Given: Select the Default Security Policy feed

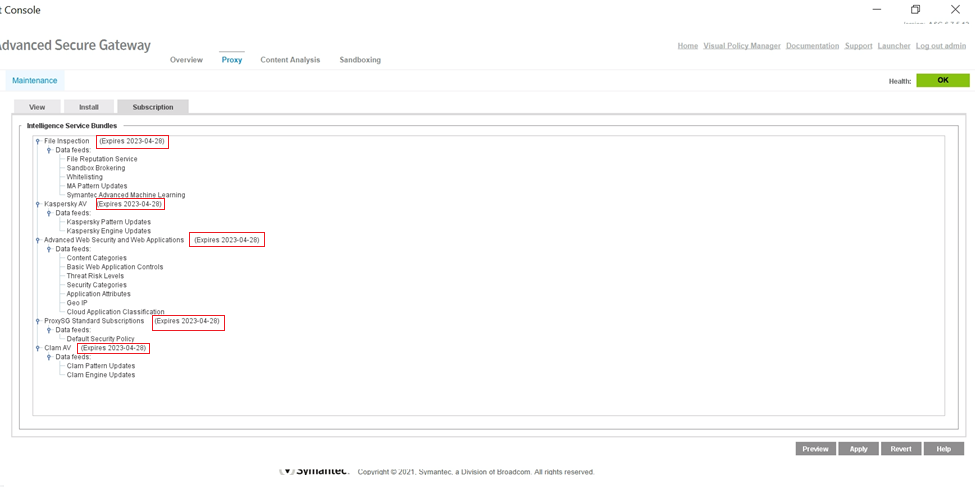Looking at the screenshot, I should [100, 339].
